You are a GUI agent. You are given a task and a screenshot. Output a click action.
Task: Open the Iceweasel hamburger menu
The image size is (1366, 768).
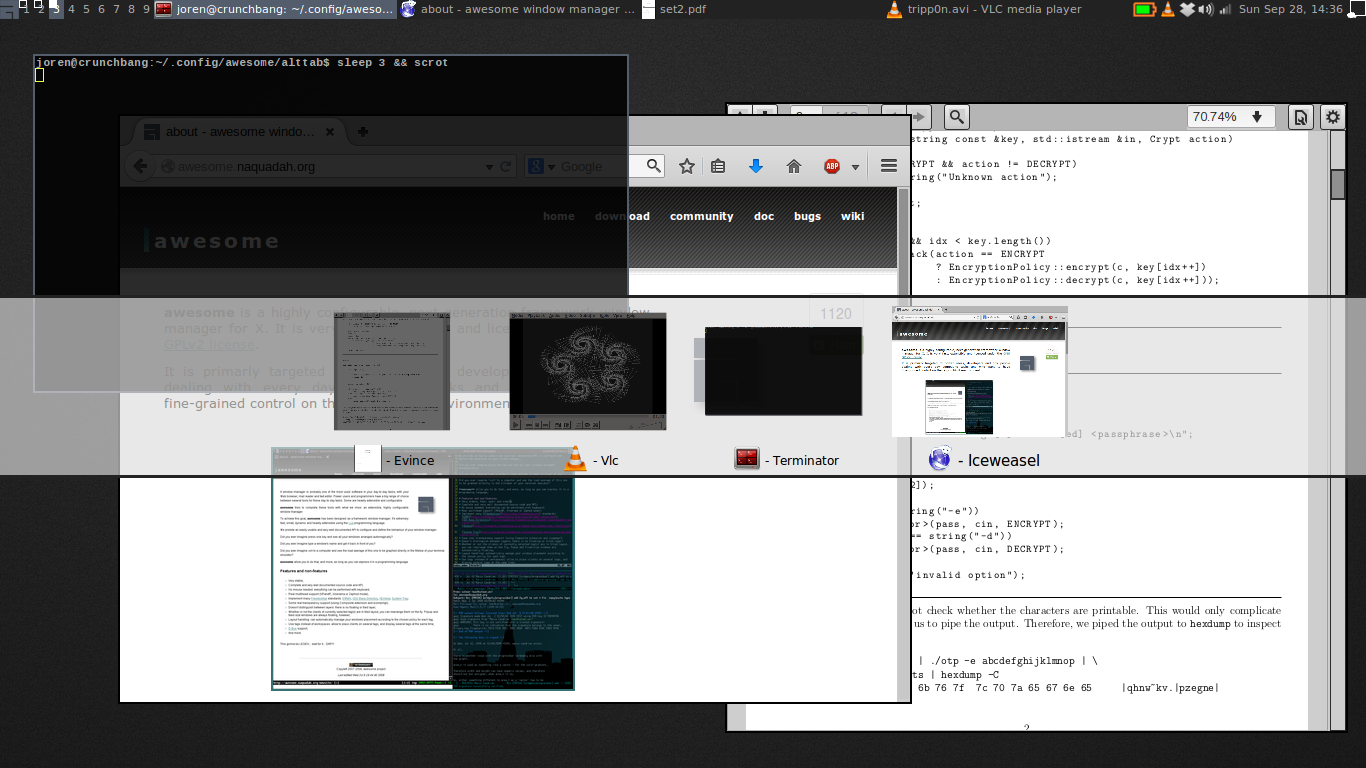click(x=888, y=166)
